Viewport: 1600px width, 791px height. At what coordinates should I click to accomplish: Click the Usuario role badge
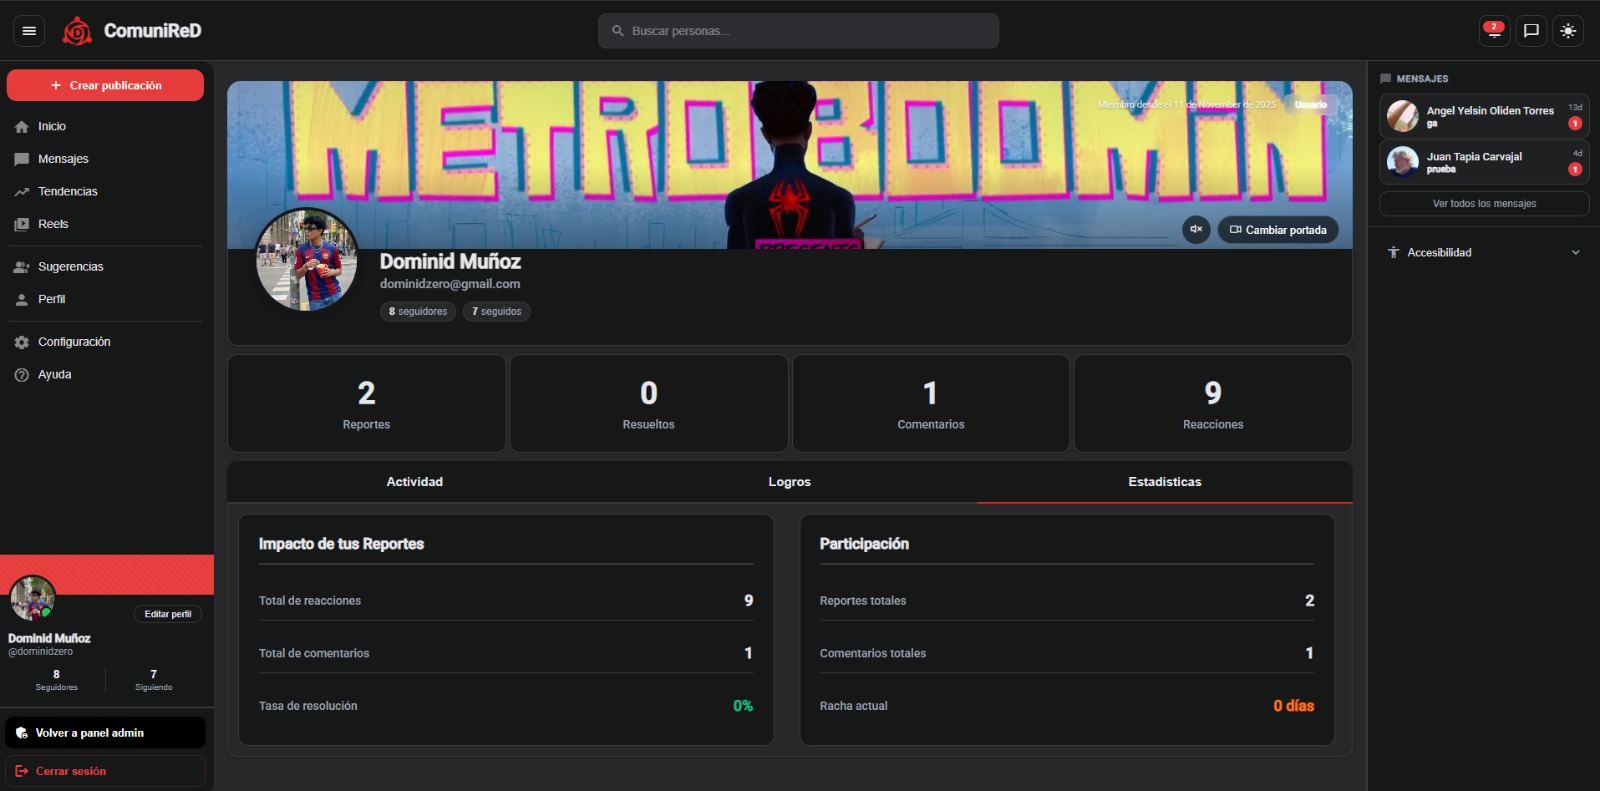point(1310,105)
